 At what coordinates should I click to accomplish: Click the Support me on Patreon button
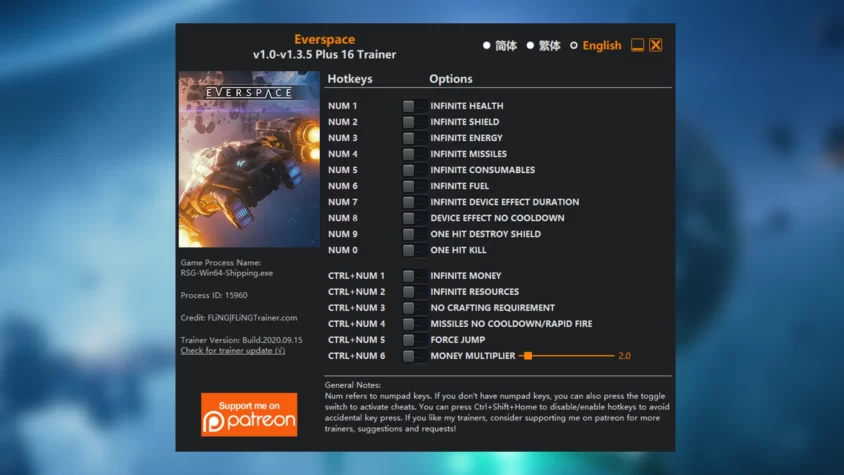249,414
